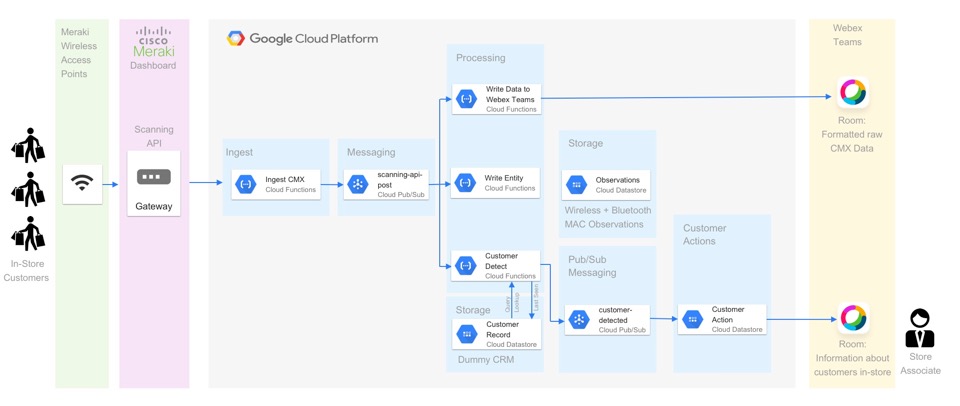
Task: Click the 'Dummy CRM' caption
Action: click(x=486, y=360)
